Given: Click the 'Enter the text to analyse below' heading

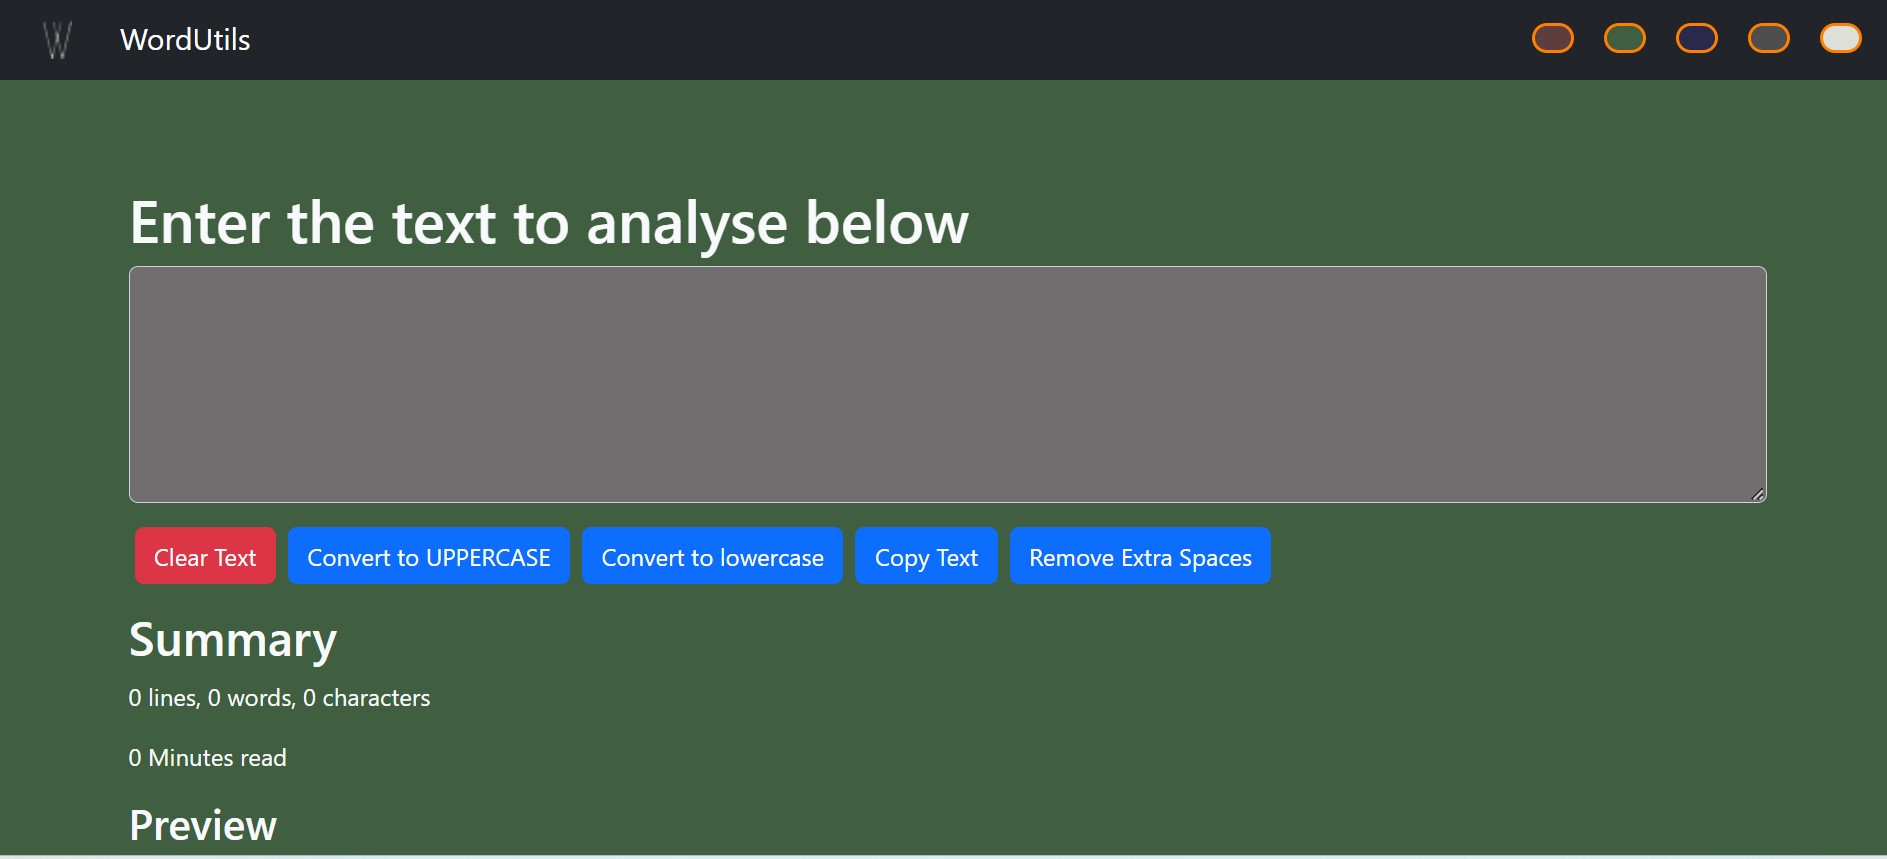Looking at the screenshot, I should click(549, 222).
